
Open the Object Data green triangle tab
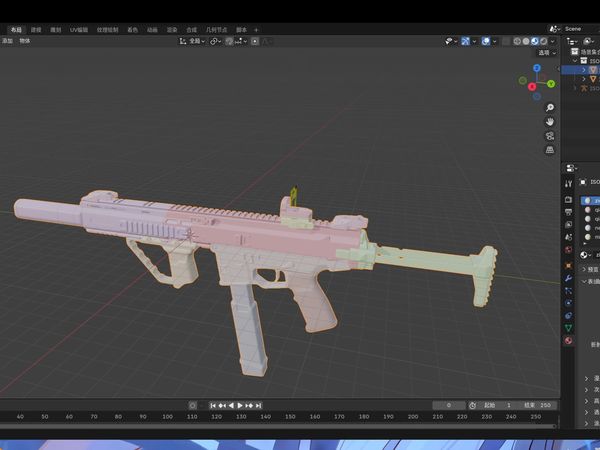568,328
